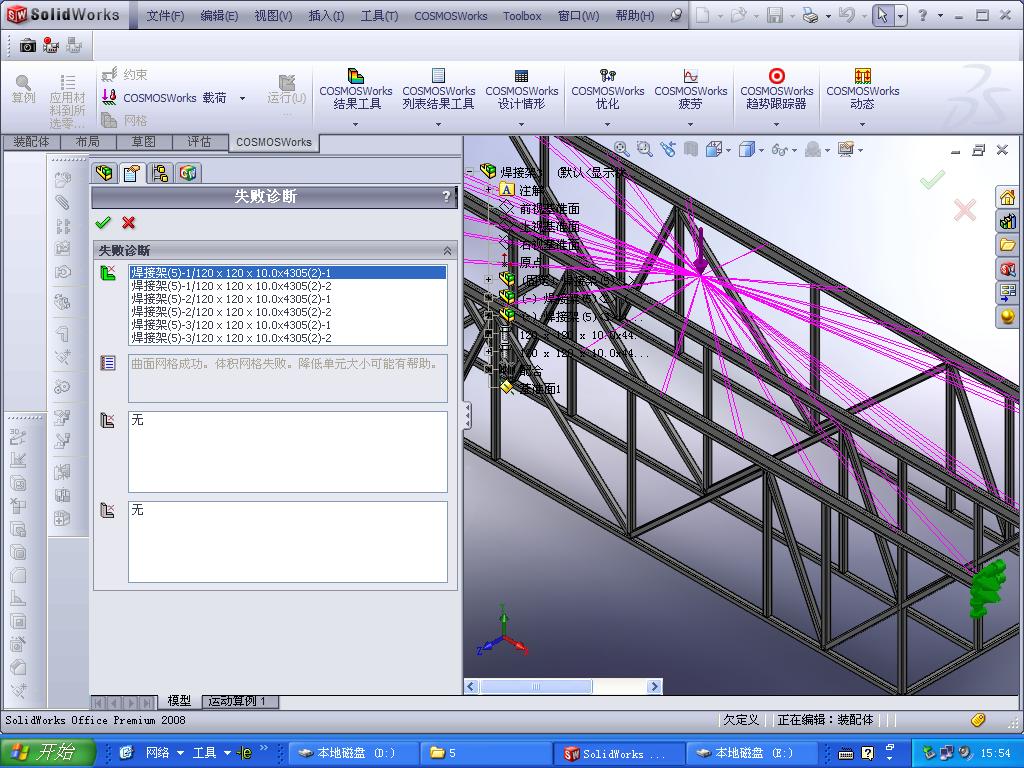
Task: Open the display style dropdown arrow in the viewport
Action: point(761,150)
